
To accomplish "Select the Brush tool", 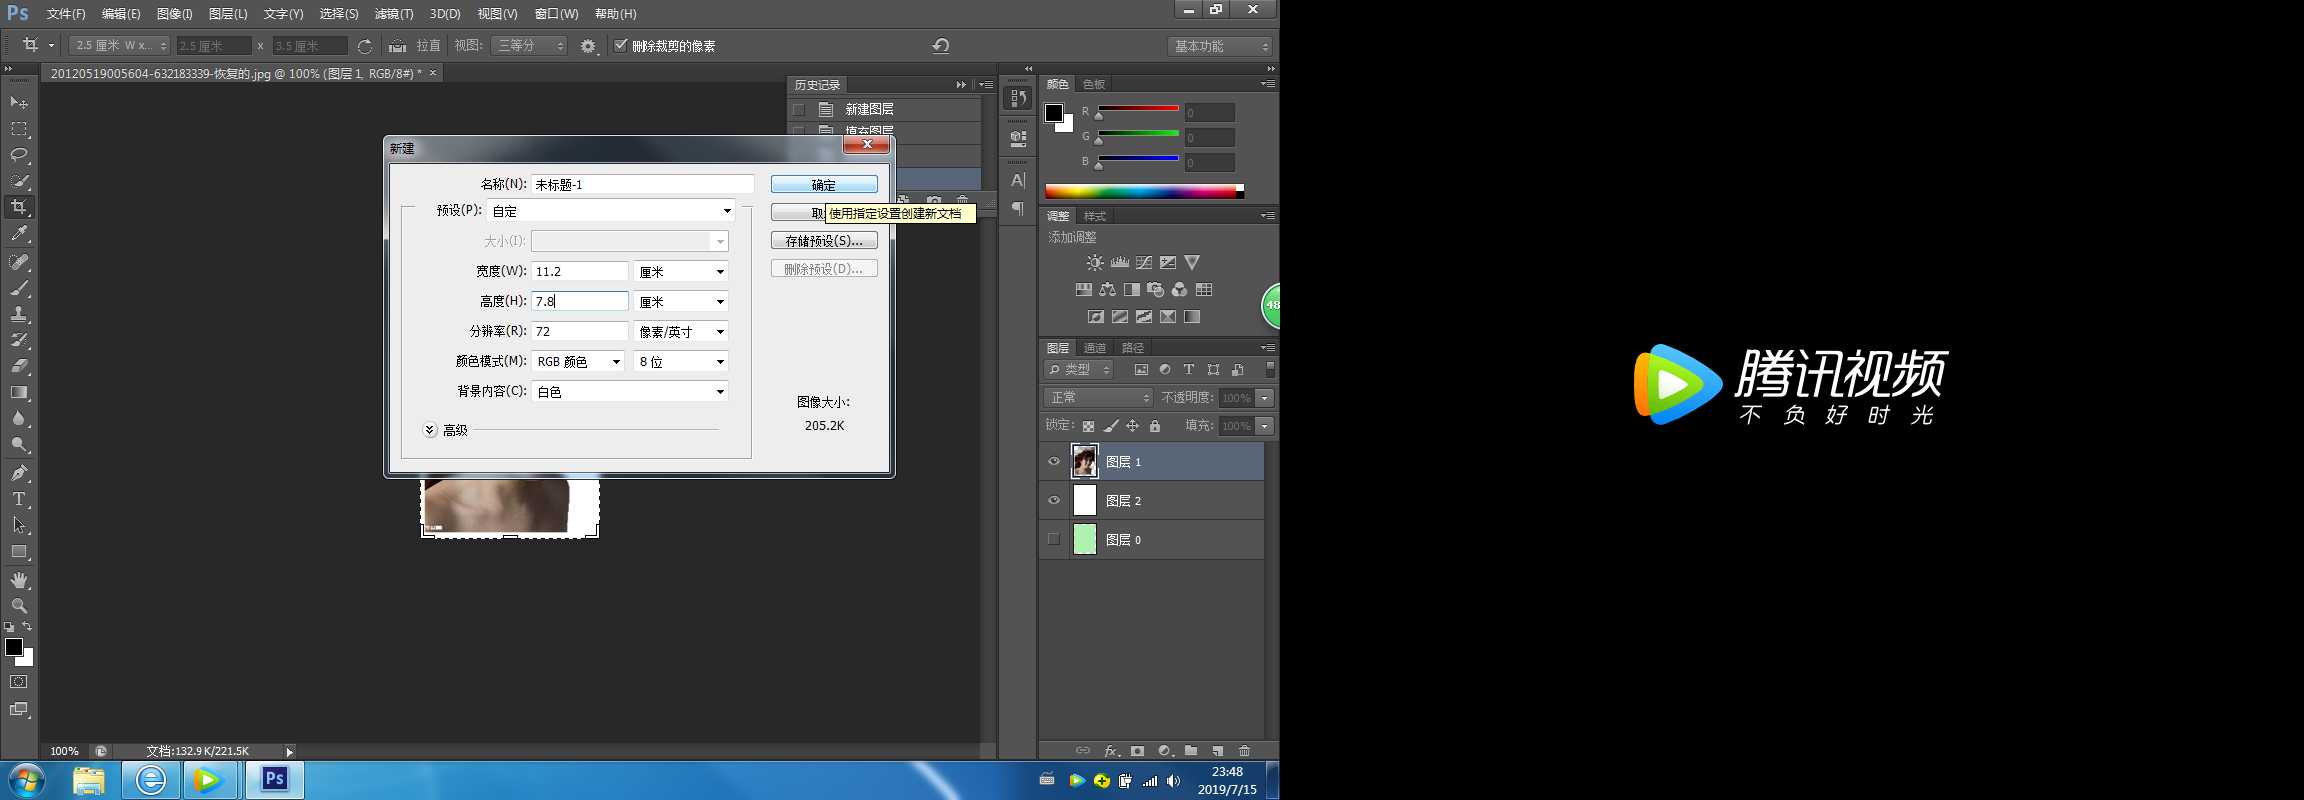I will [19, 288].
